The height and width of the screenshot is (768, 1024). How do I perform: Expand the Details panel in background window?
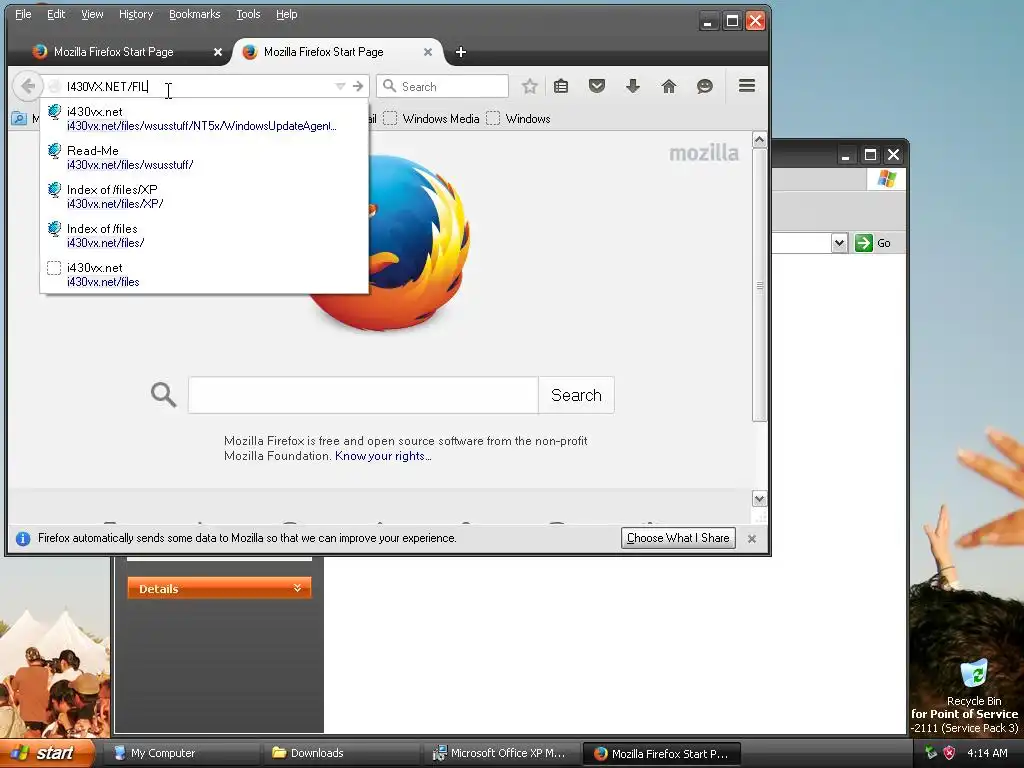click(x=219, y=588)
